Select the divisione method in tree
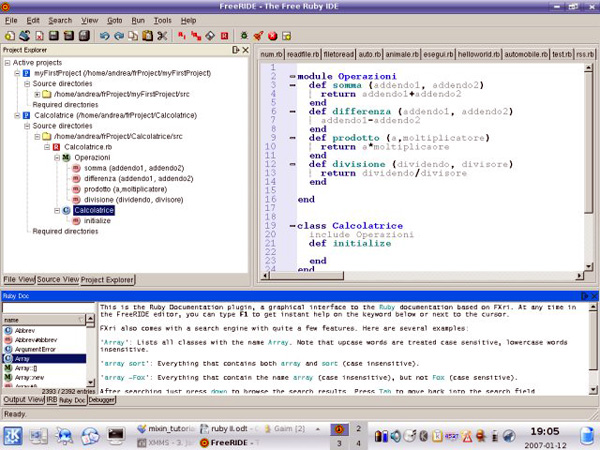600x450 pixels. pos(134,200)
